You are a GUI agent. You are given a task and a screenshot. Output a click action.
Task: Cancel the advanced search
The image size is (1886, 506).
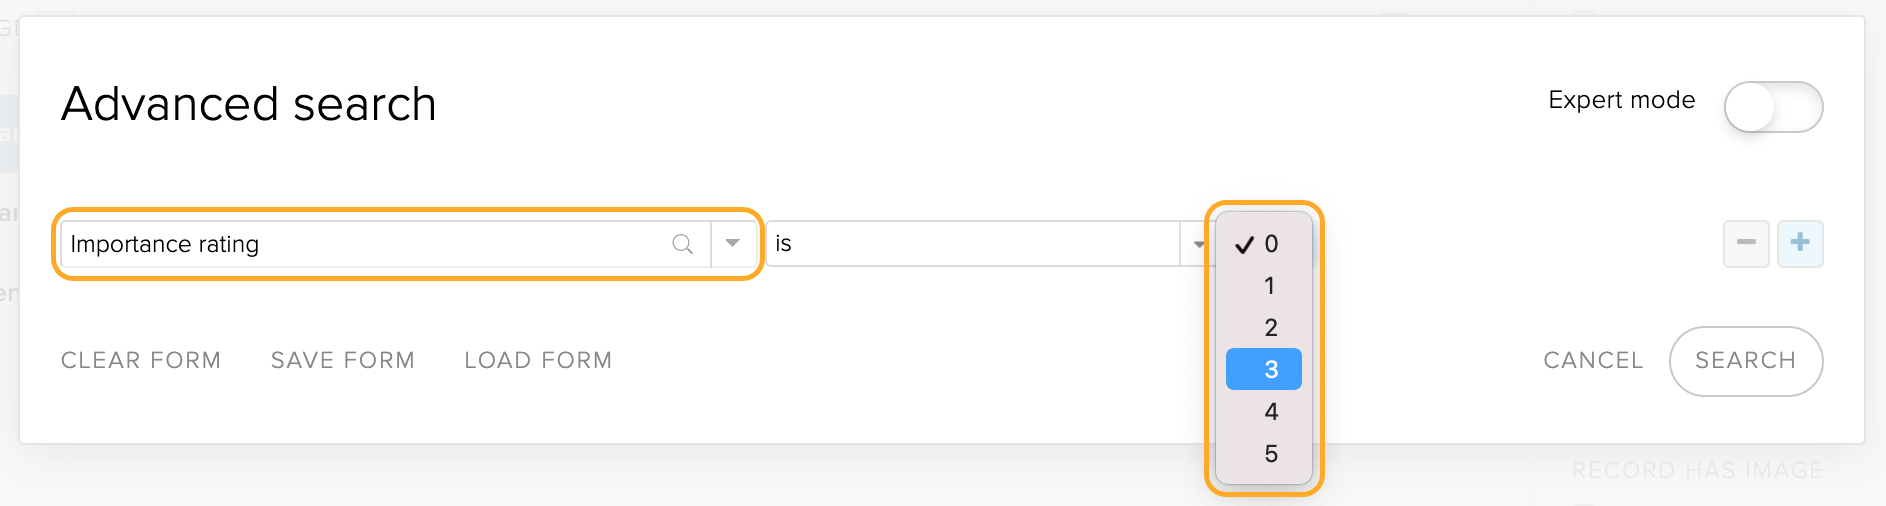1593,360
